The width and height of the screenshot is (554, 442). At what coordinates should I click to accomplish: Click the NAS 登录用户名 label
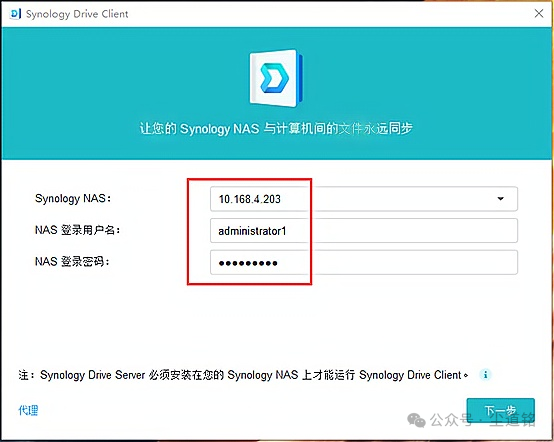(x=77, y=230)
